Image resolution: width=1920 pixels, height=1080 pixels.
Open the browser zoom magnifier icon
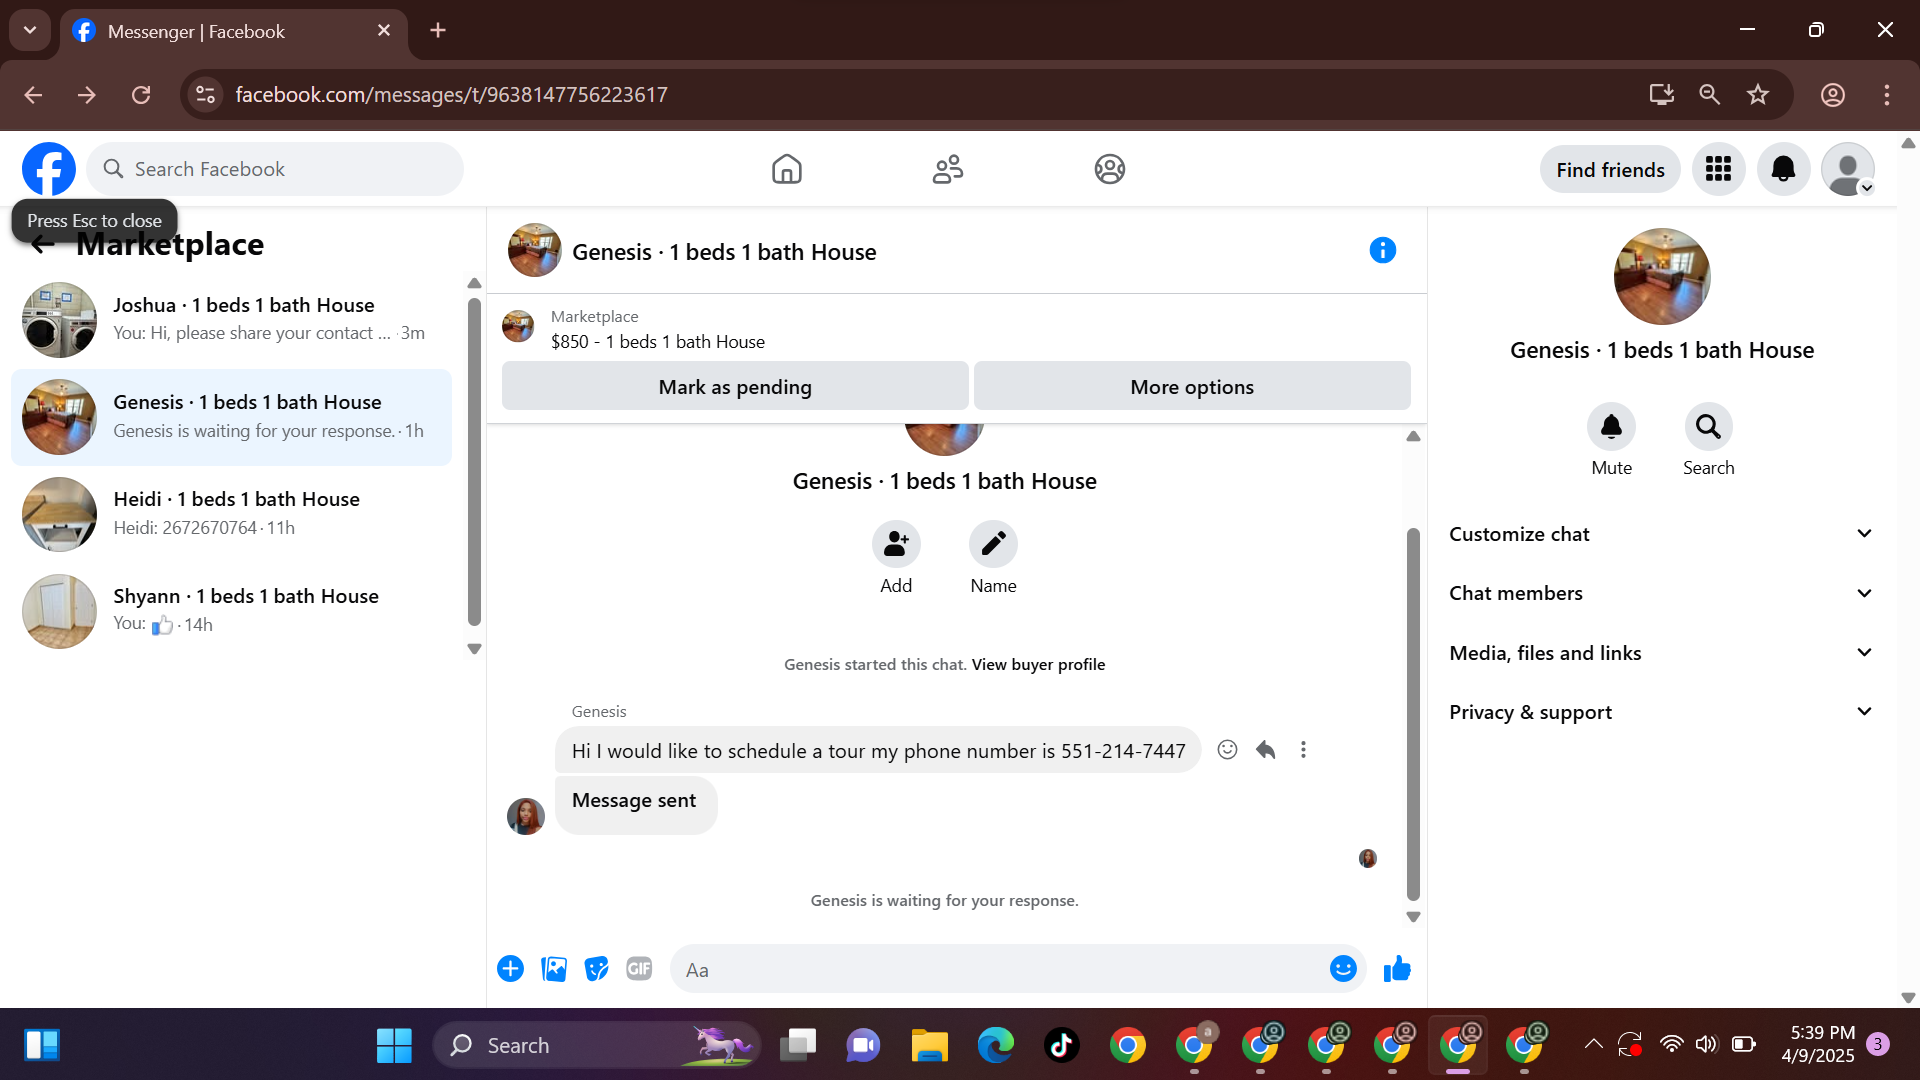1709,94
